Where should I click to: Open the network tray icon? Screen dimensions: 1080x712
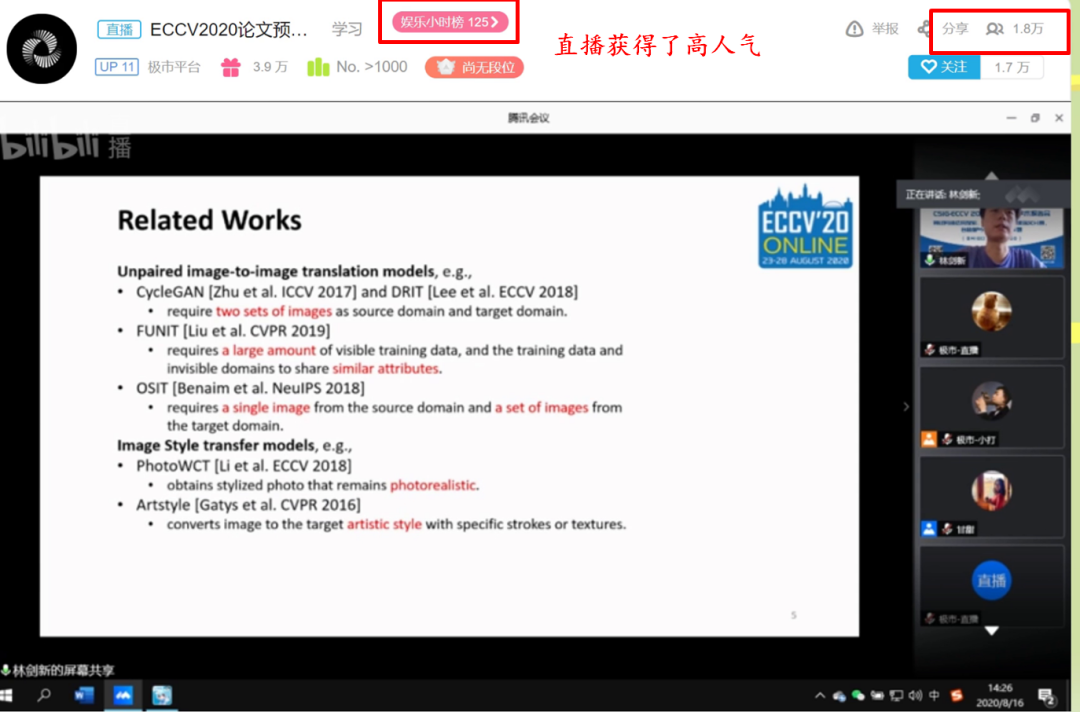[896, 695]
